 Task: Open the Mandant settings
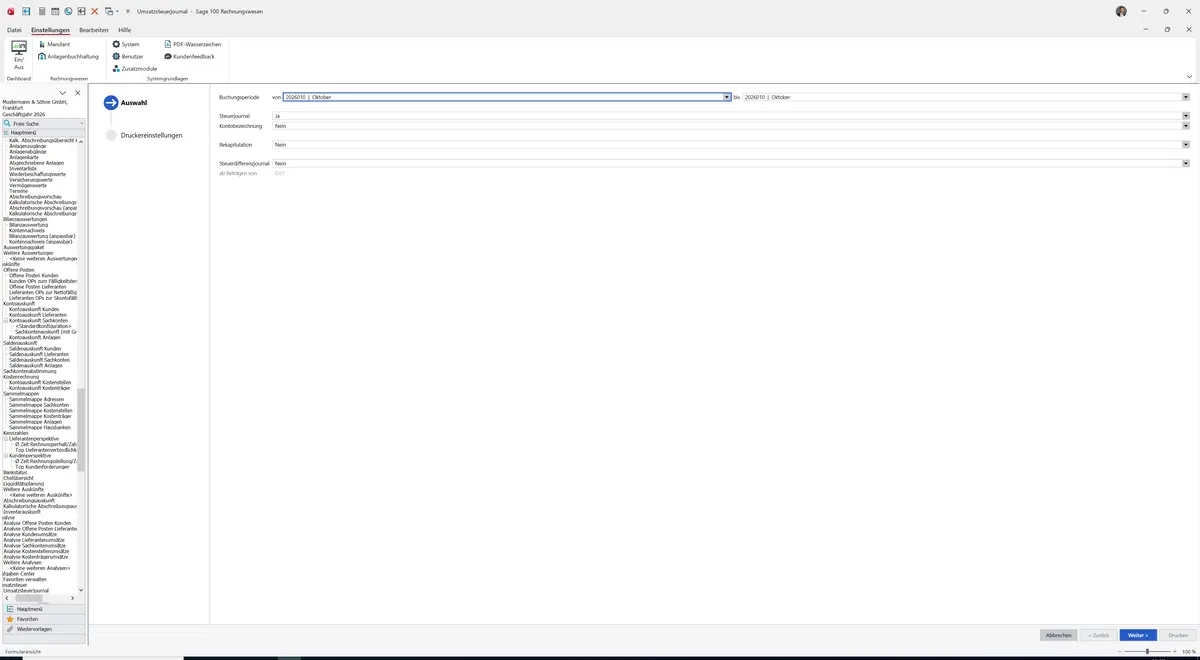(x=54, y=45)
